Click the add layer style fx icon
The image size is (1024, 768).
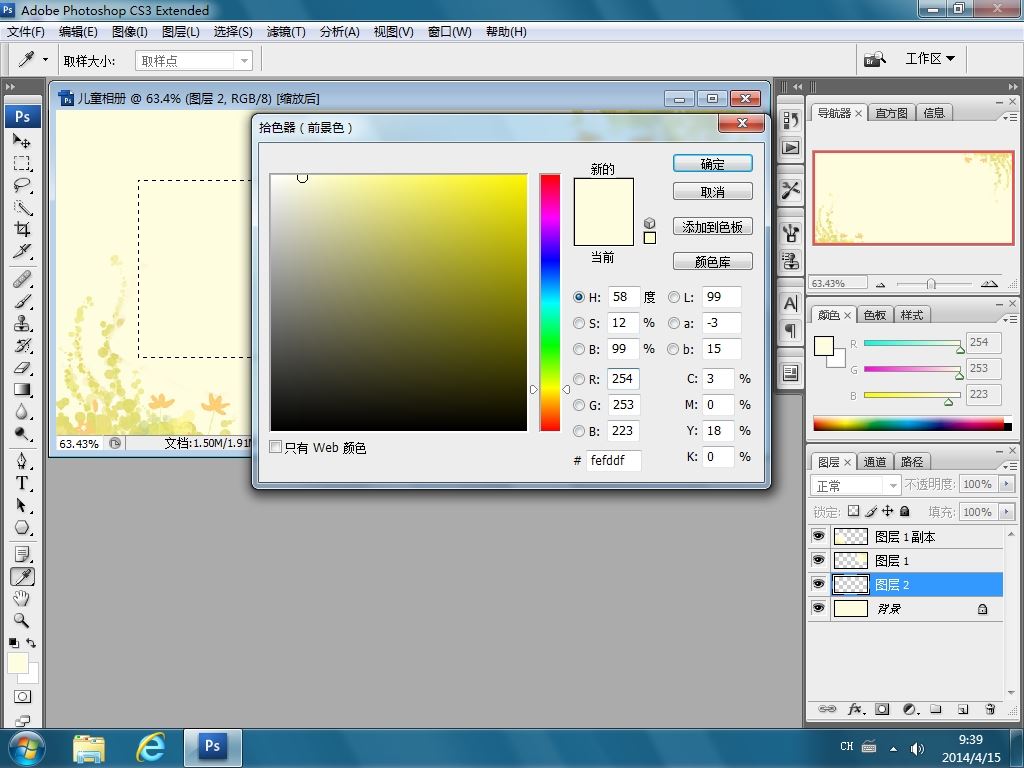[x=856, y=709]
